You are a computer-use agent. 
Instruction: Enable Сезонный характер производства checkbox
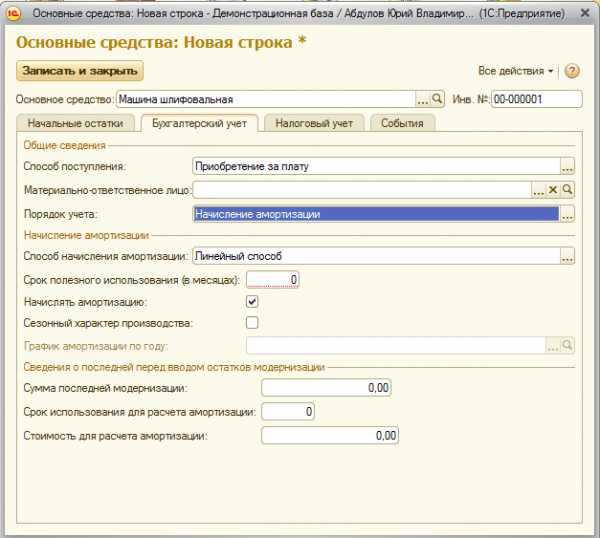tap(252, 323)
